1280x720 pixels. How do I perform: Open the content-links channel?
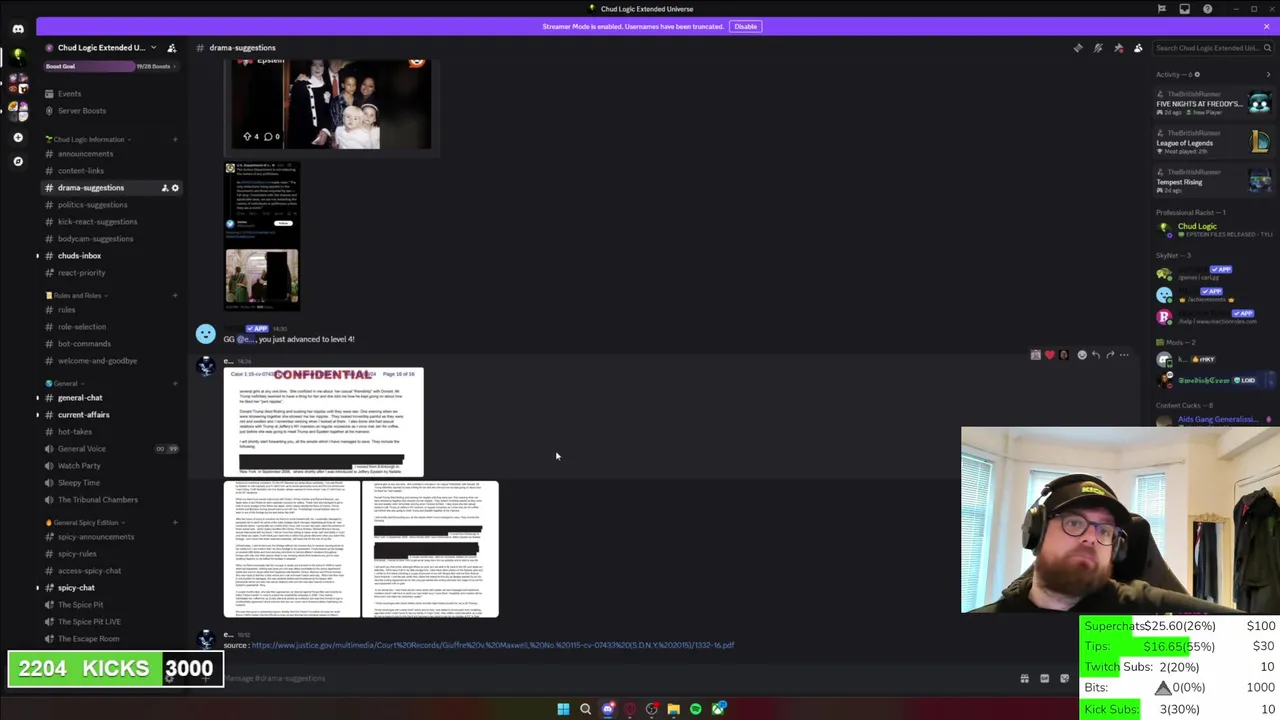point(110,171)
